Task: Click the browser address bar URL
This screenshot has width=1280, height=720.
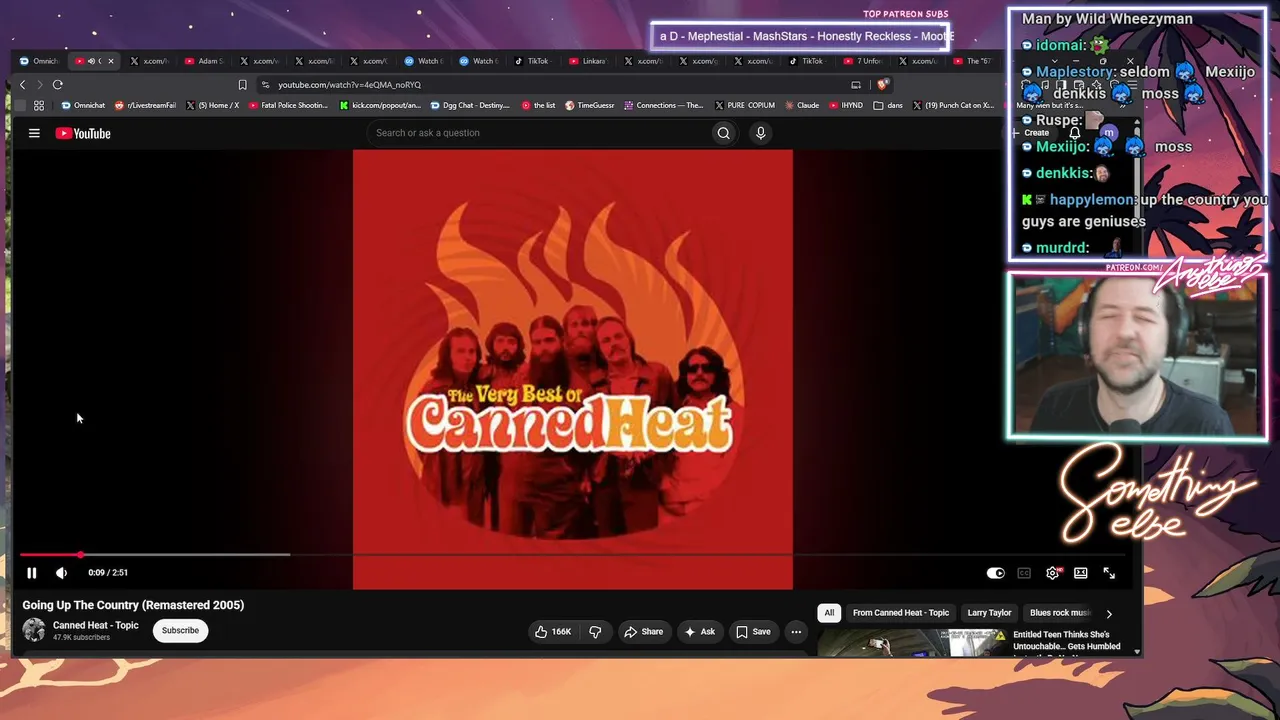Action: pos(349,85)
